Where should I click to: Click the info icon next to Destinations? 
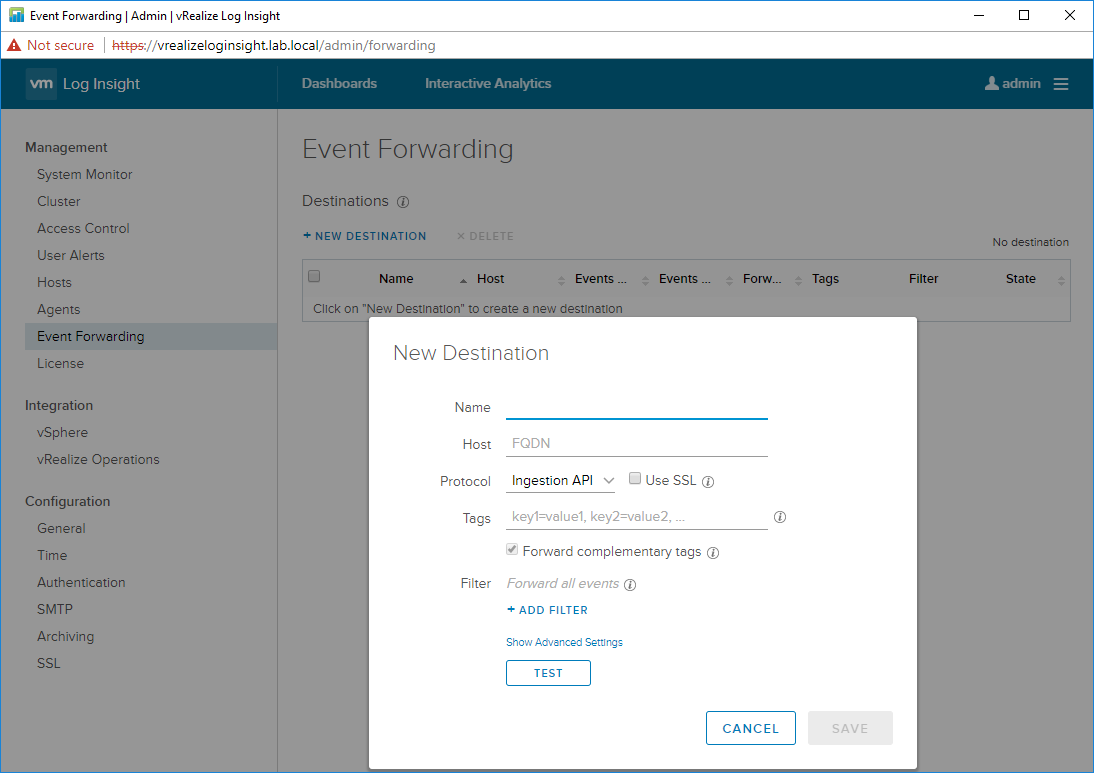tap(403, 202)
